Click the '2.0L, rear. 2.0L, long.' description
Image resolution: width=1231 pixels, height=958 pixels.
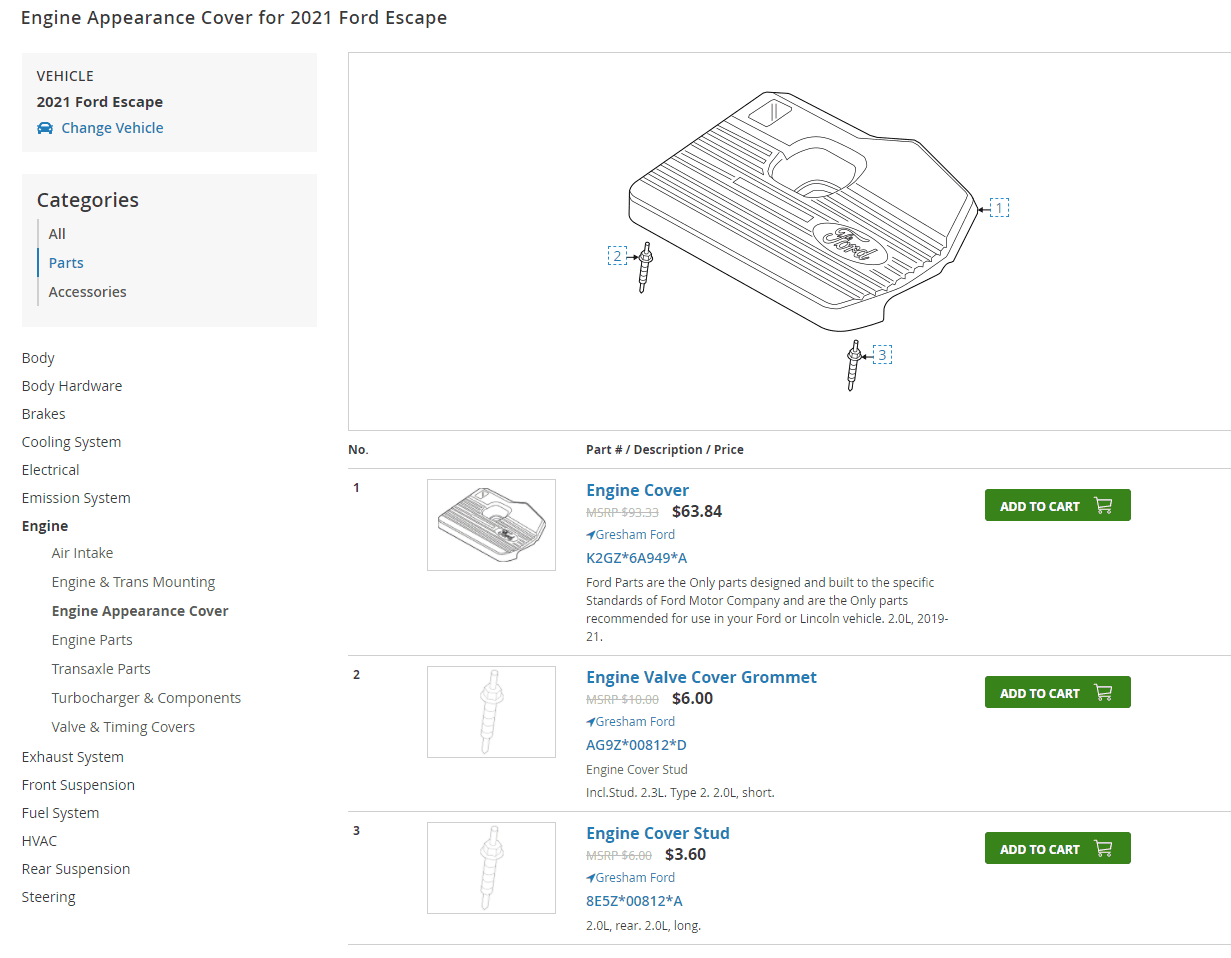[643, 926]
